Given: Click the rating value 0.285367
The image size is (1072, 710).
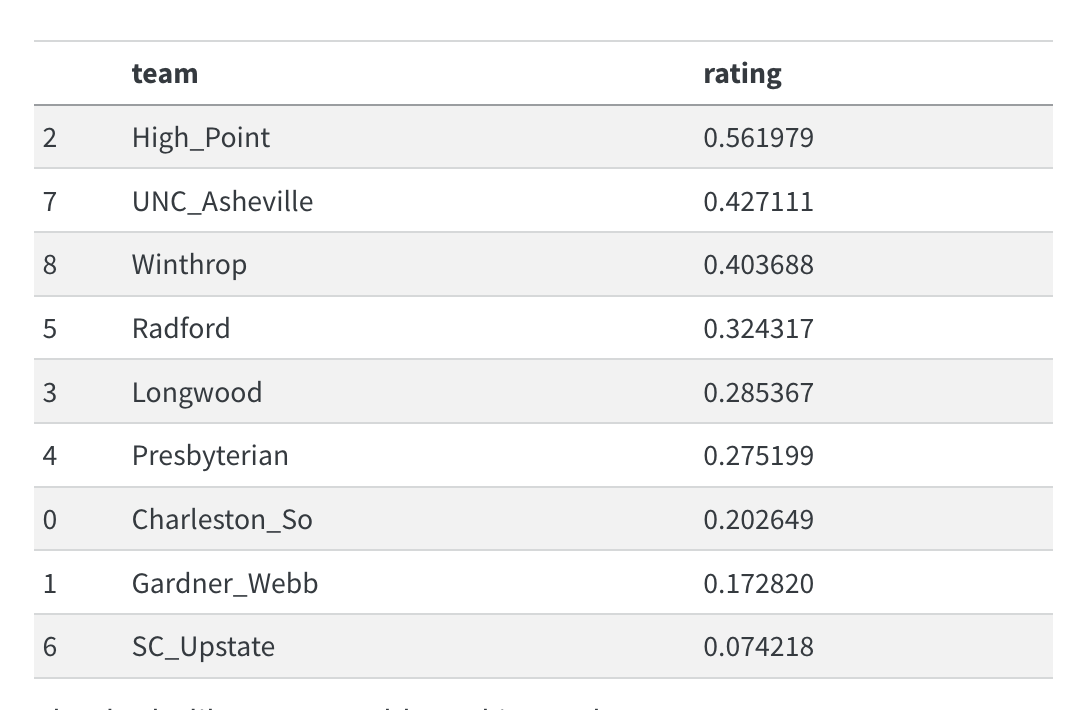Looking at the screenshot, I should (758, 392).
